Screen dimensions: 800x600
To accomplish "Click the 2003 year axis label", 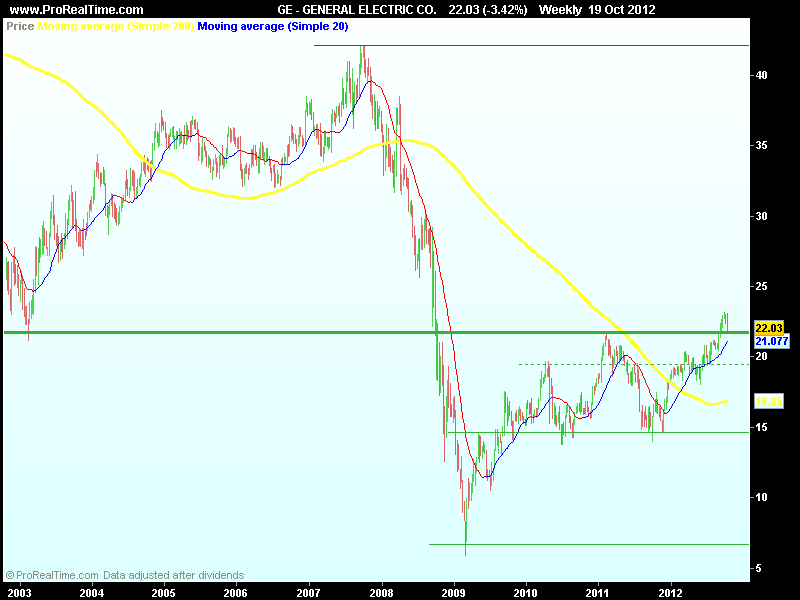I will [20, 592].
